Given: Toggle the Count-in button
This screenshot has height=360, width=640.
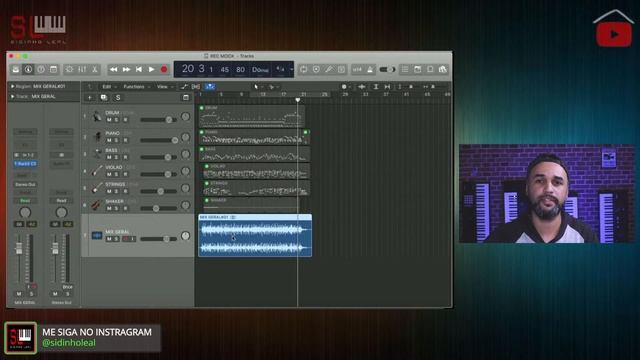Looking at the screenshot, I should (x=357, y=69).
